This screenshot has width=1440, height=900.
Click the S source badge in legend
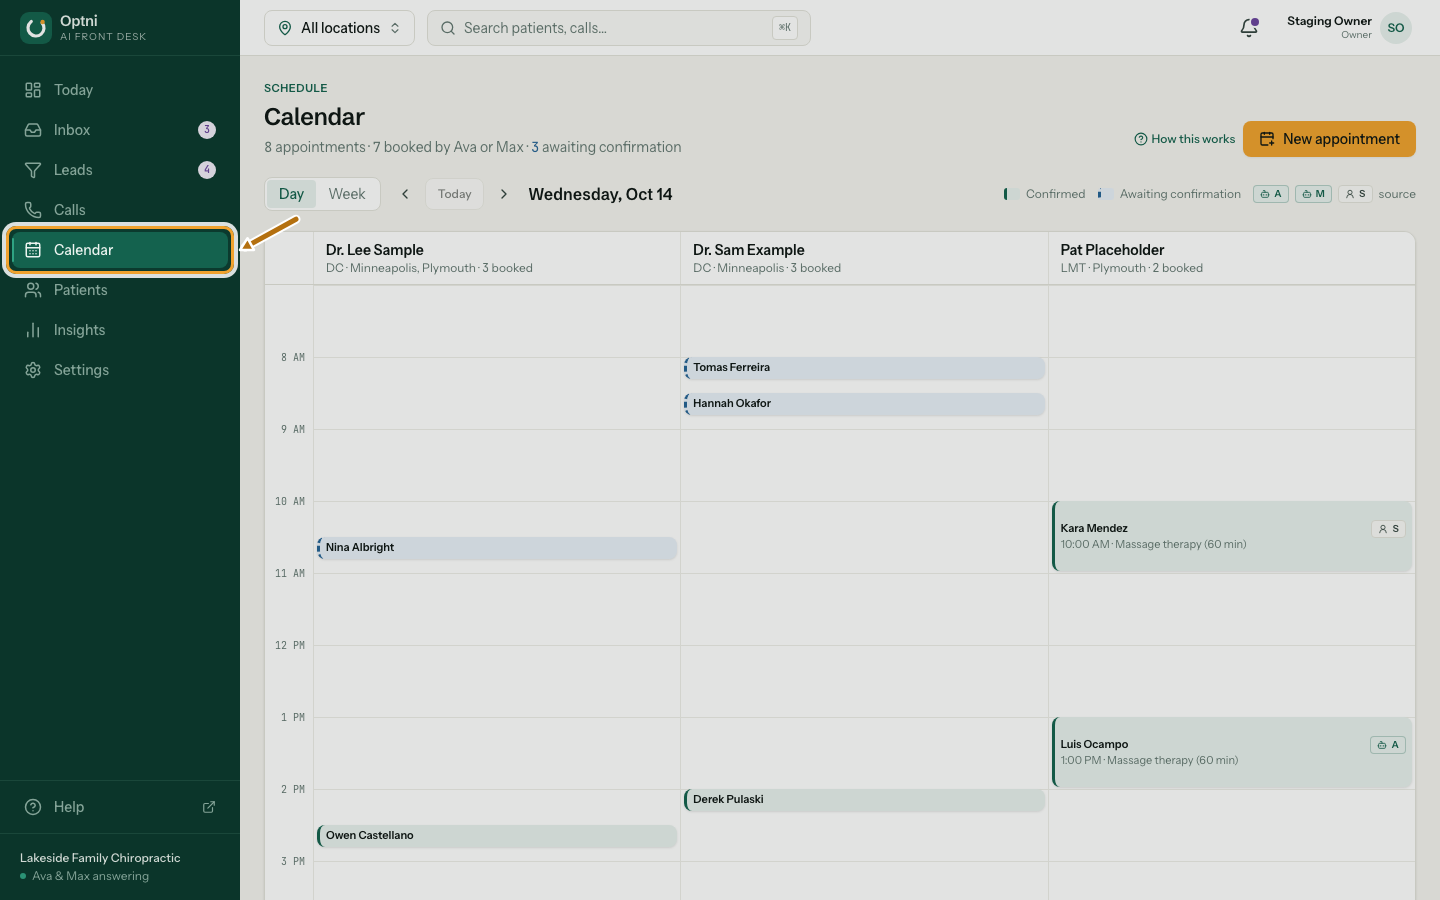(x=1355, y=194)
